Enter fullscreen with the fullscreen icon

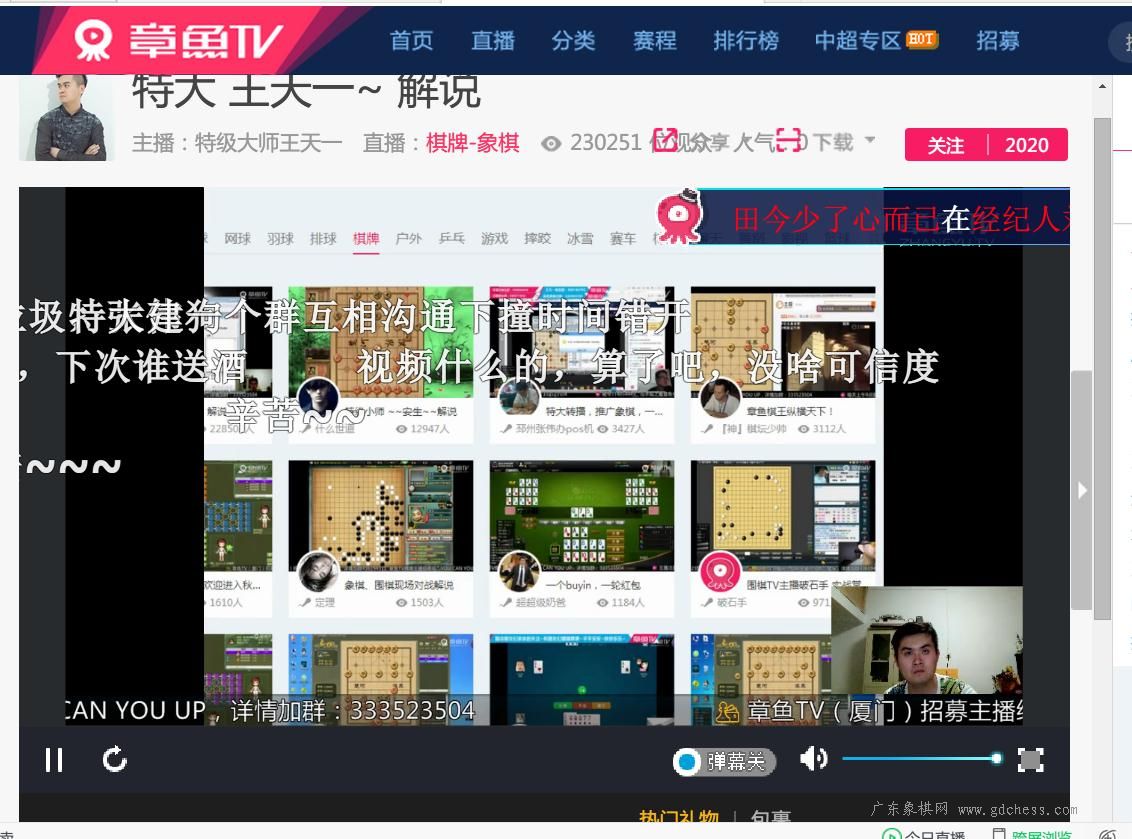pos(1030,760)
